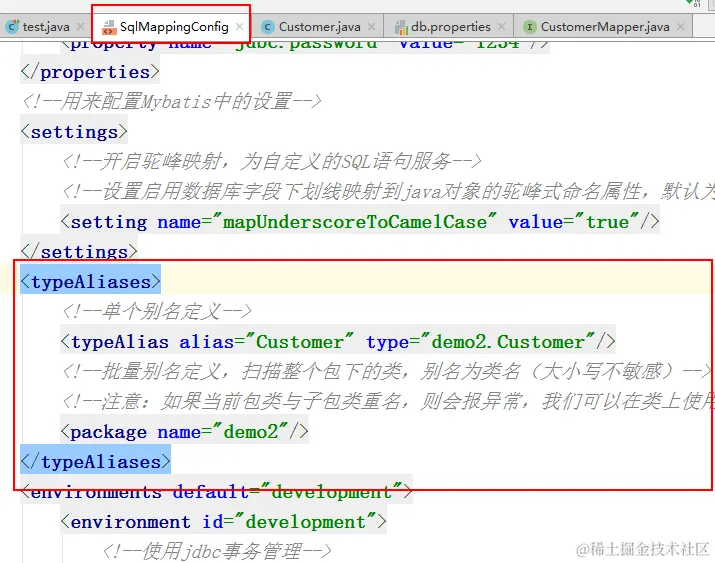Close the SqlMappingConfig tab
715x563 pixels.
[239, 27]
